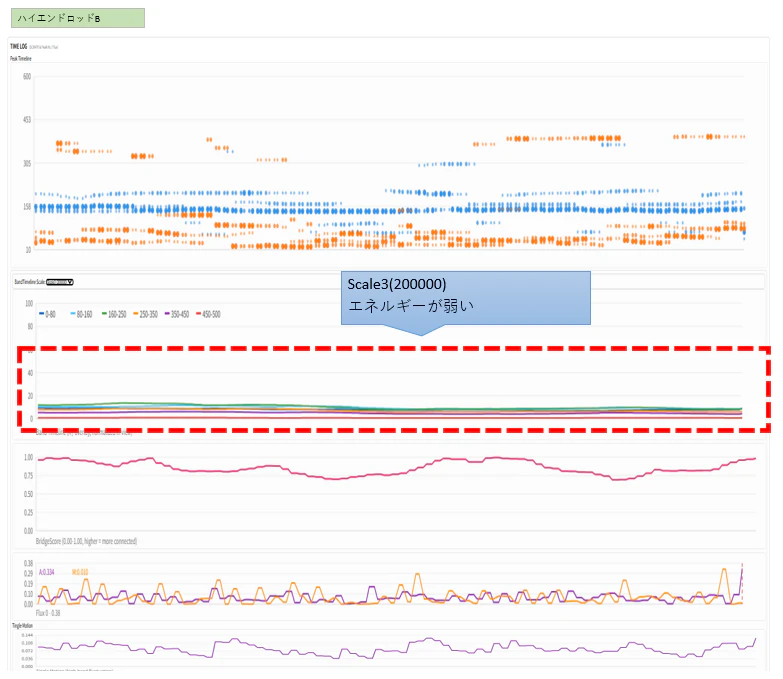Open the BandTimeline Scale dropdown
Image resolution: width=783 pixels, height=679 pixels.
[x=59, y=282]
